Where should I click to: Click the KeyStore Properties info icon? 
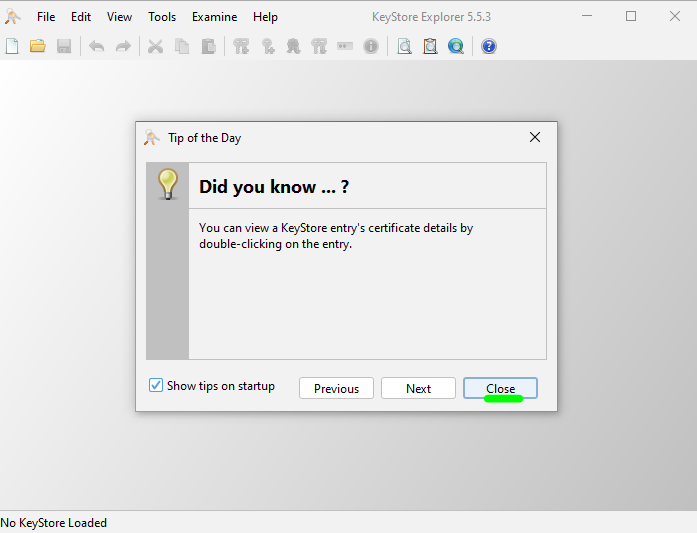[x=371, y=46]
